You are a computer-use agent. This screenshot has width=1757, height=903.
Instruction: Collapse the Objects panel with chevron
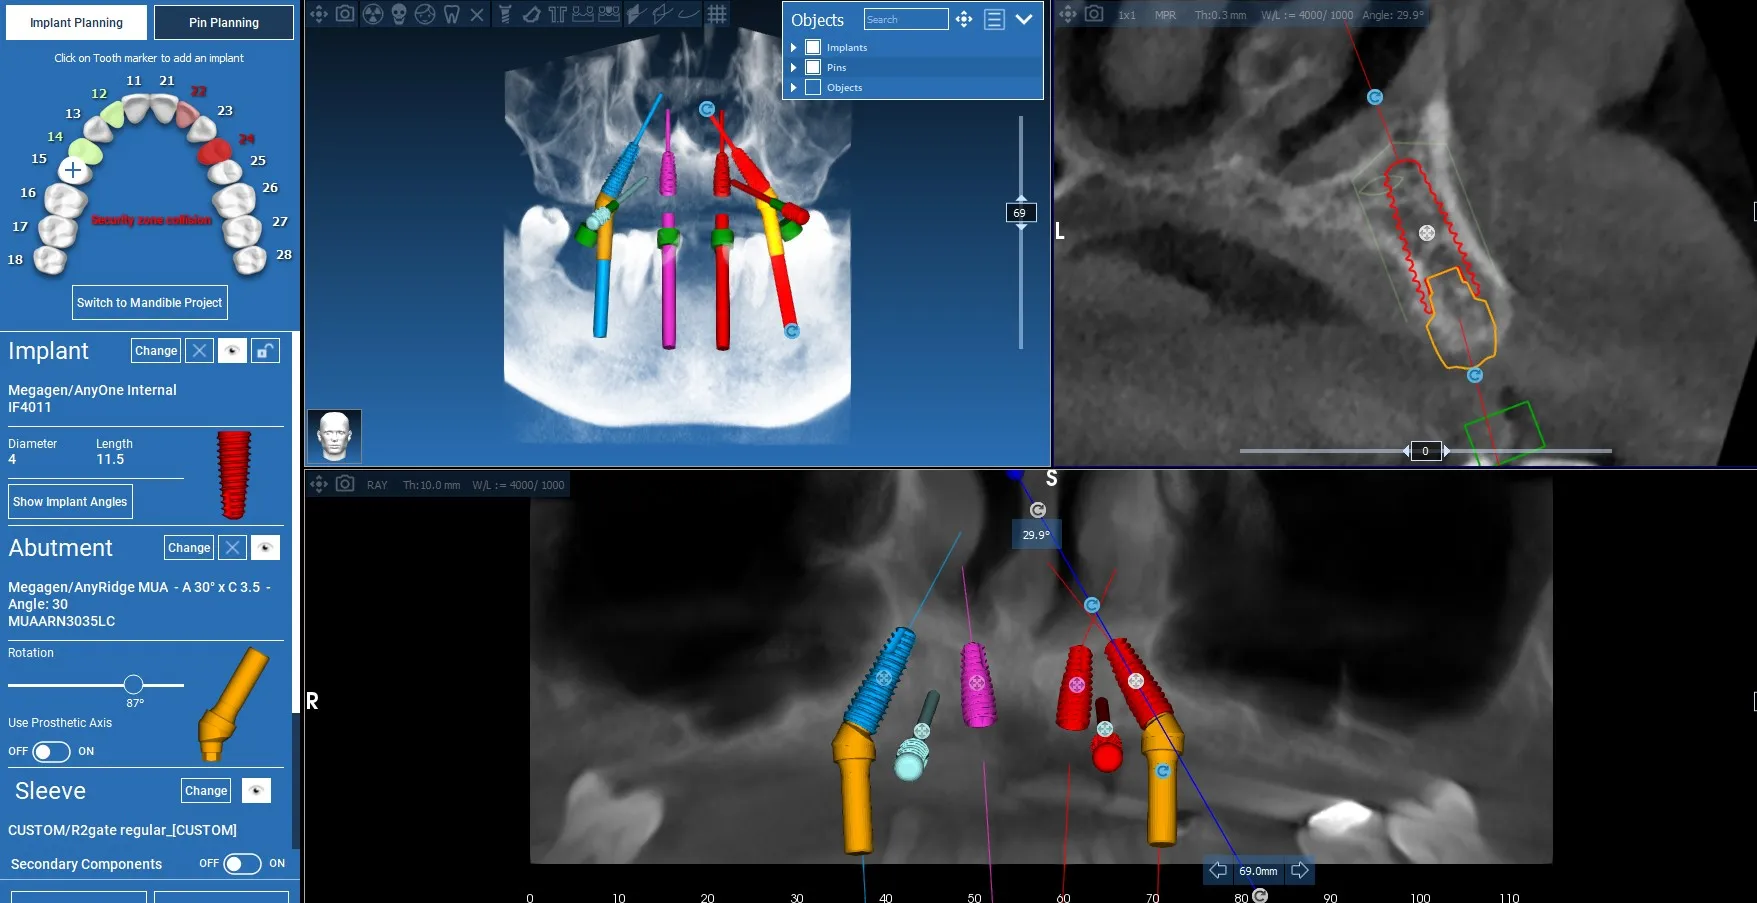pyautogui.click(x=1024, y=19)
